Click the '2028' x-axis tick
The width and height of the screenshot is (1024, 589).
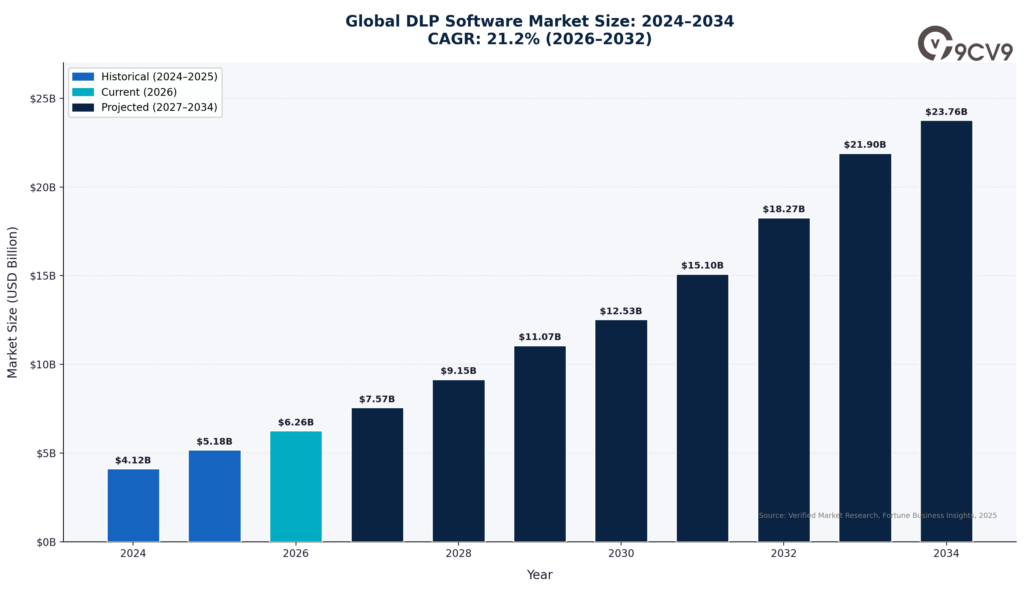pos(458,554)
